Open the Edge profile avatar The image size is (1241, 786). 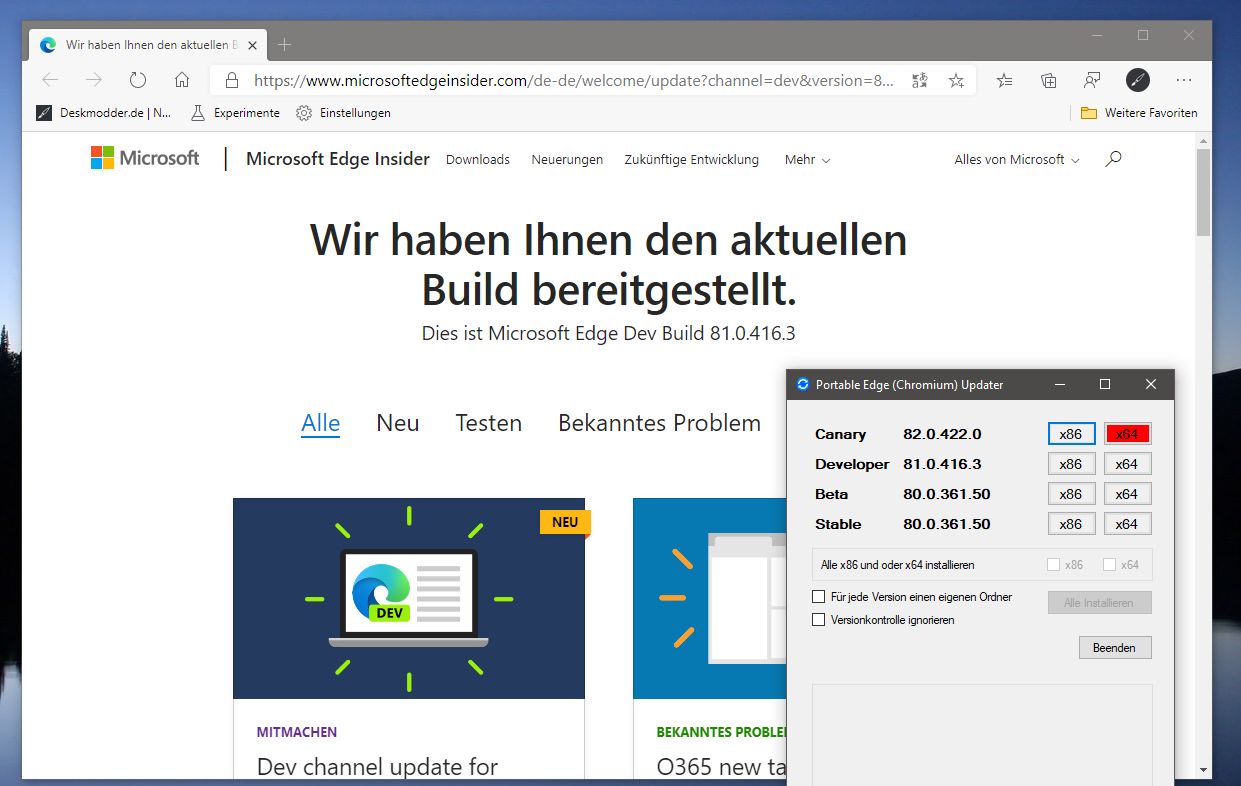pyautogui.click(x=1138, y=80)
